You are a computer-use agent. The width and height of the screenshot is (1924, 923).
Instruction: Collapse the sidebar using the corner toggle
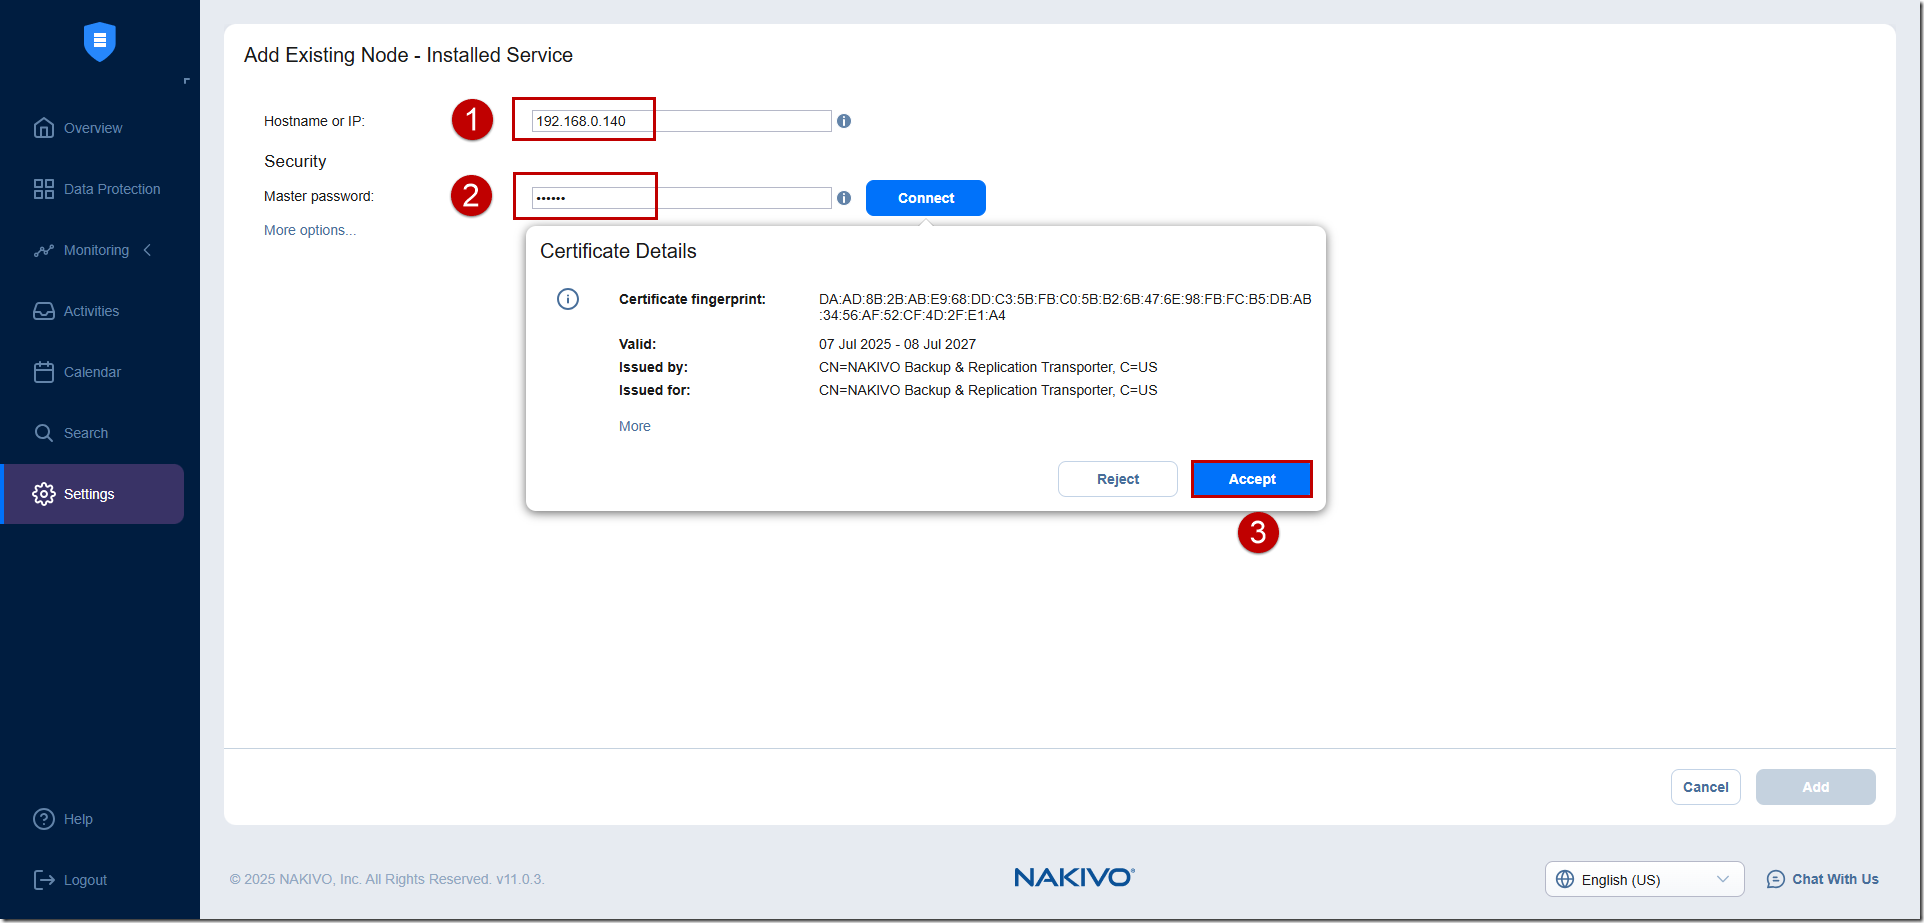(x=186, y=81)
